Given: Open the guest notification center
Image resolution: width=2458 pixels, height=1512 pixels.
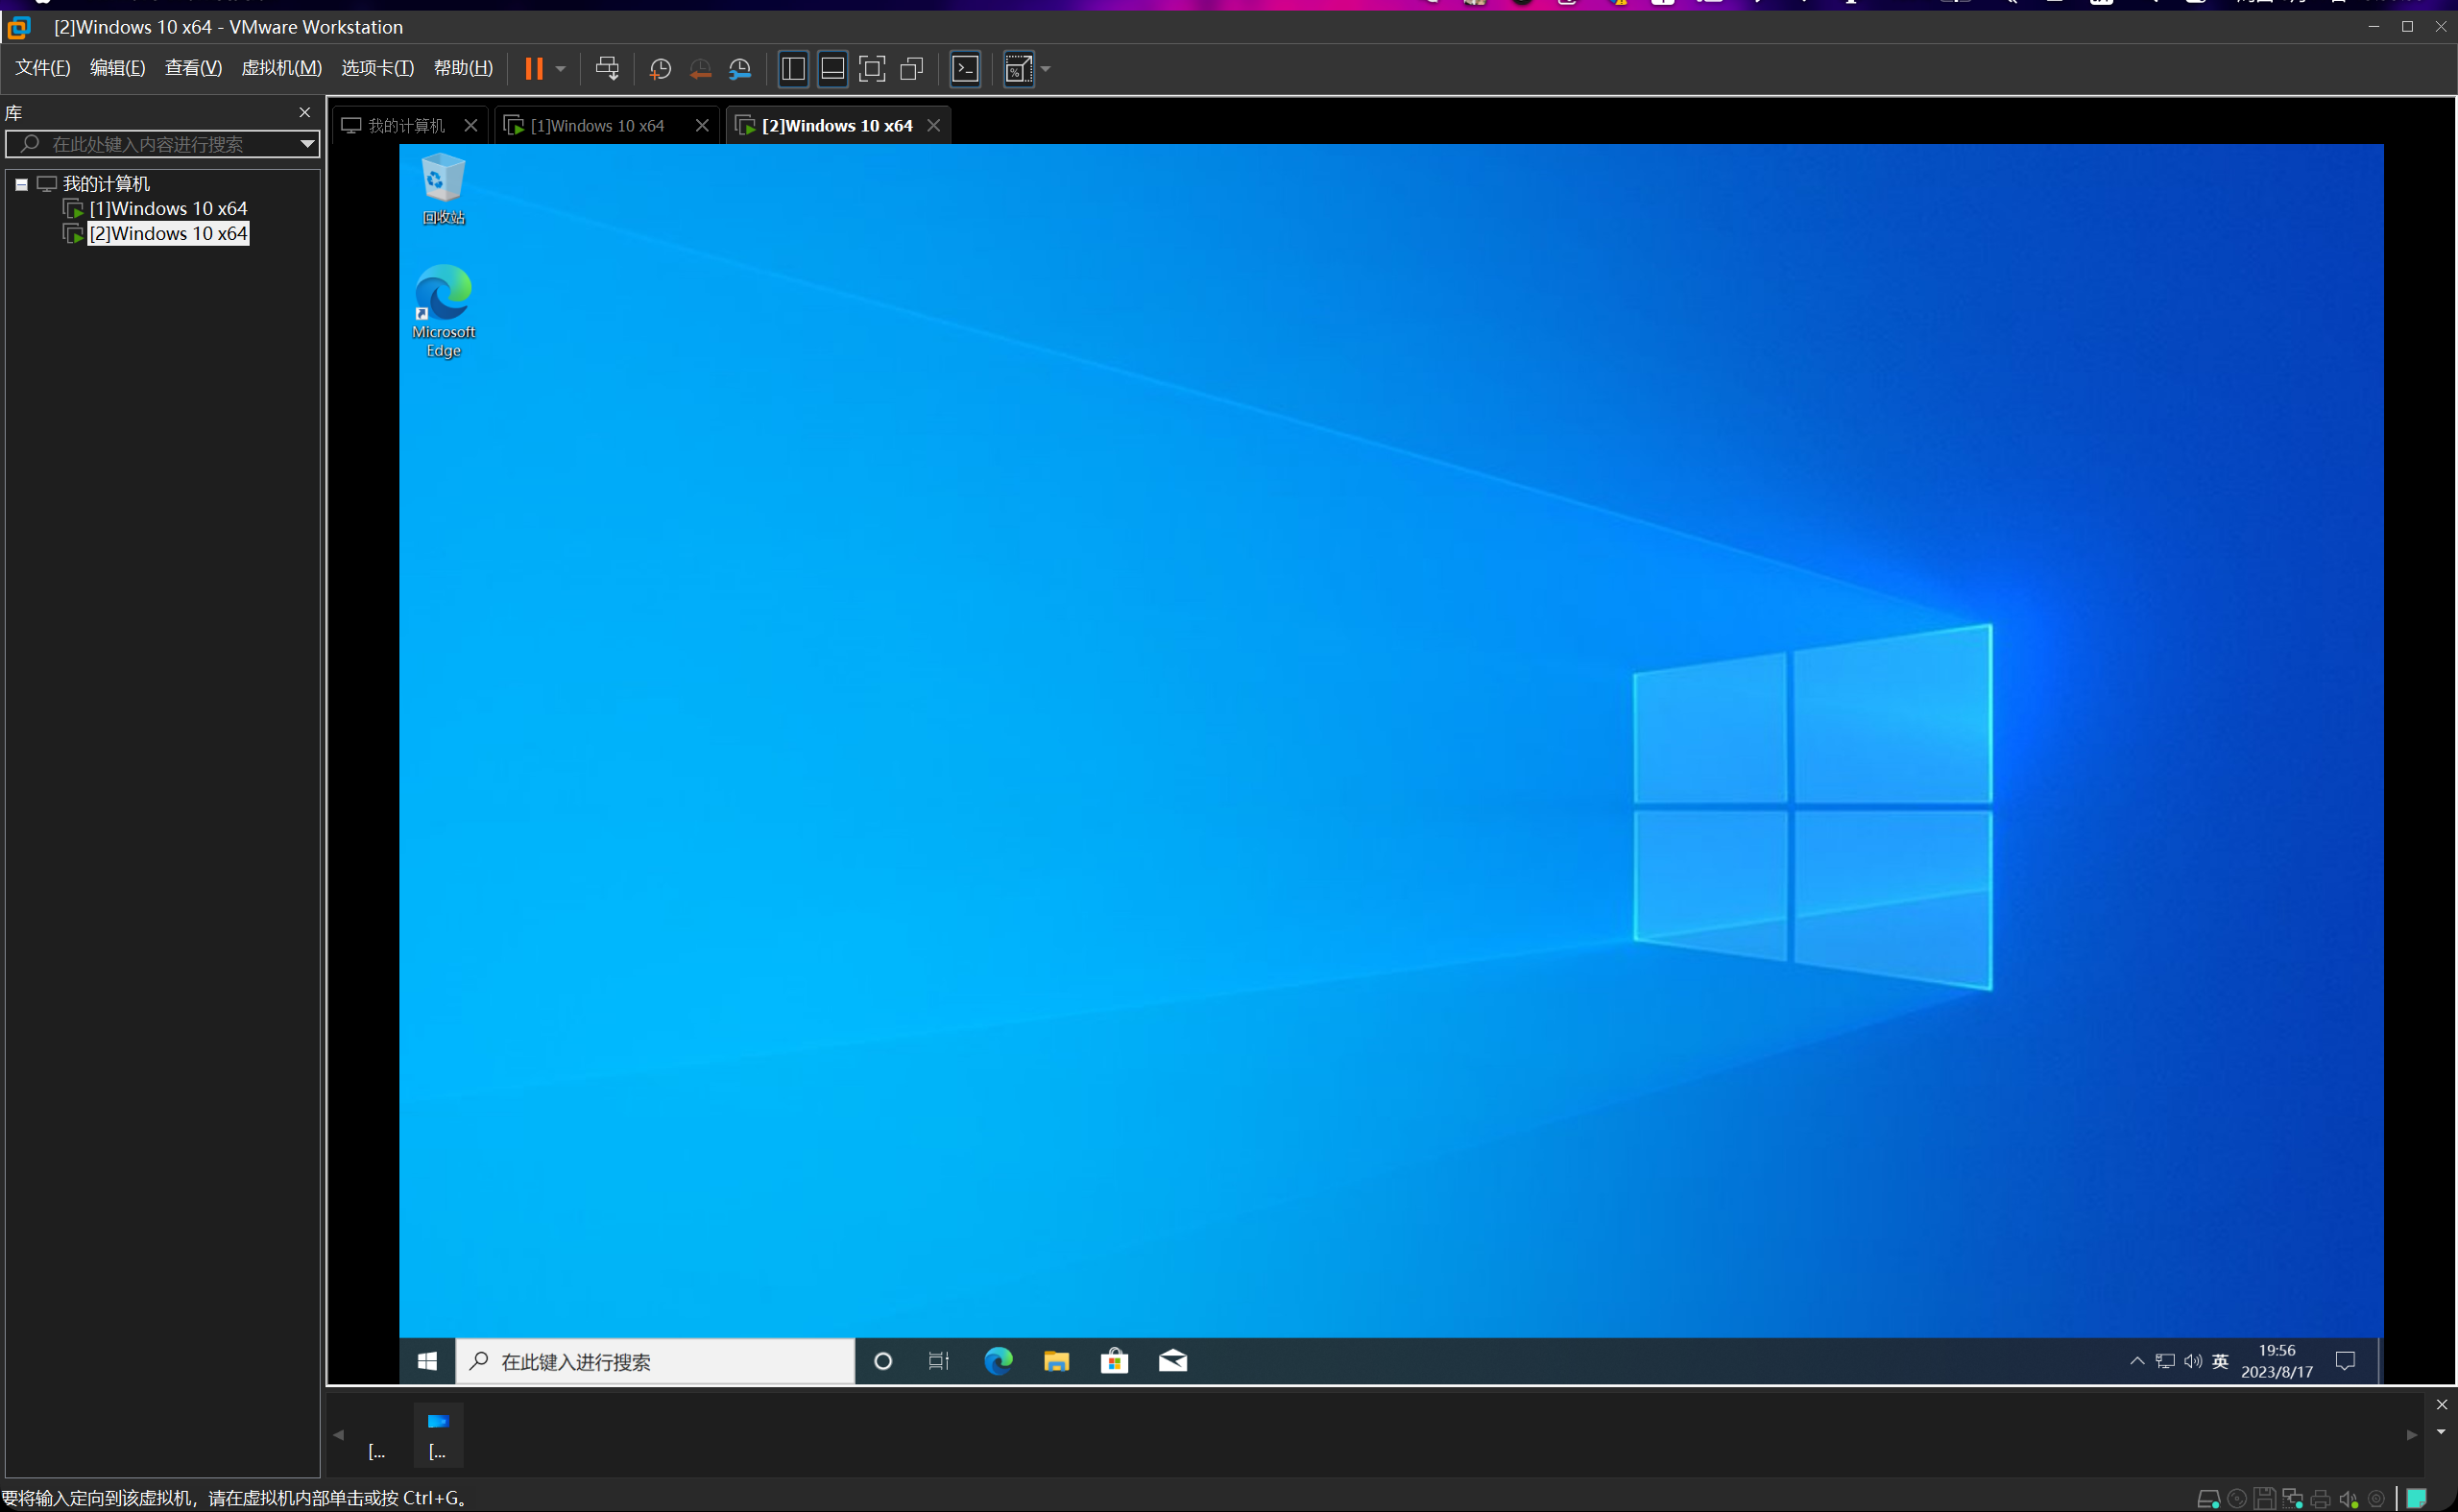Looking at the screenshot, I should click(2345, 1361).
